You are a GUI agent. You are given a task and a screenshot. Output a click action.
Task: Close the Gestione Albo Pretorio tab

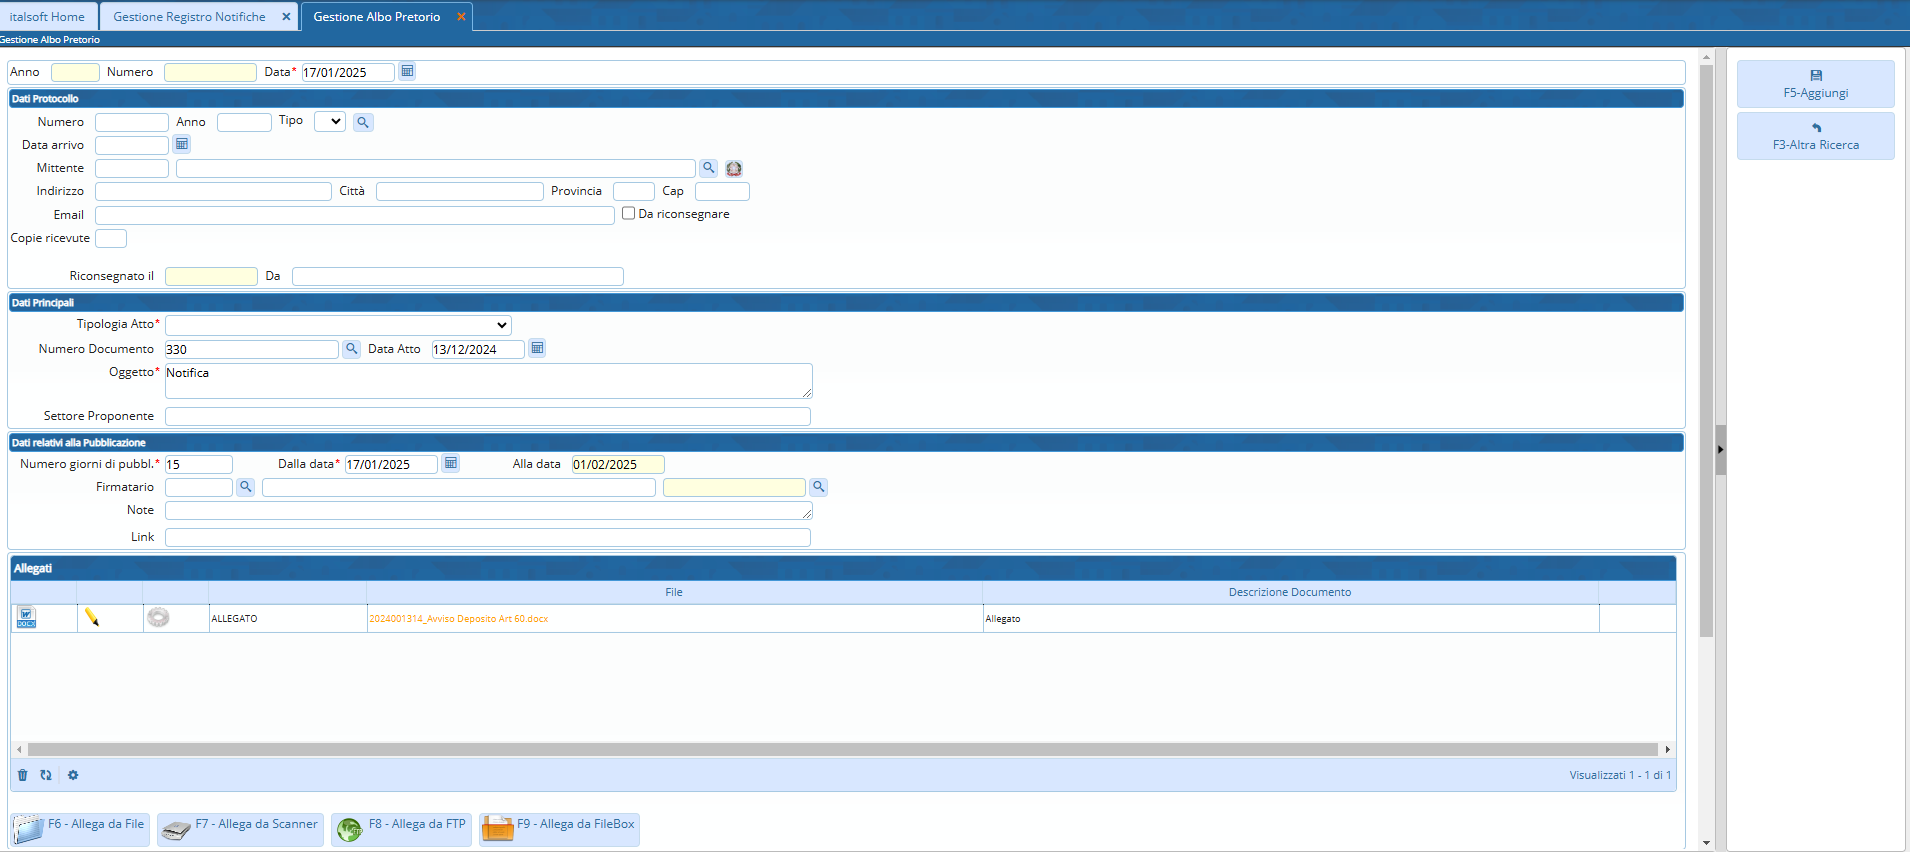coord(461,17)
